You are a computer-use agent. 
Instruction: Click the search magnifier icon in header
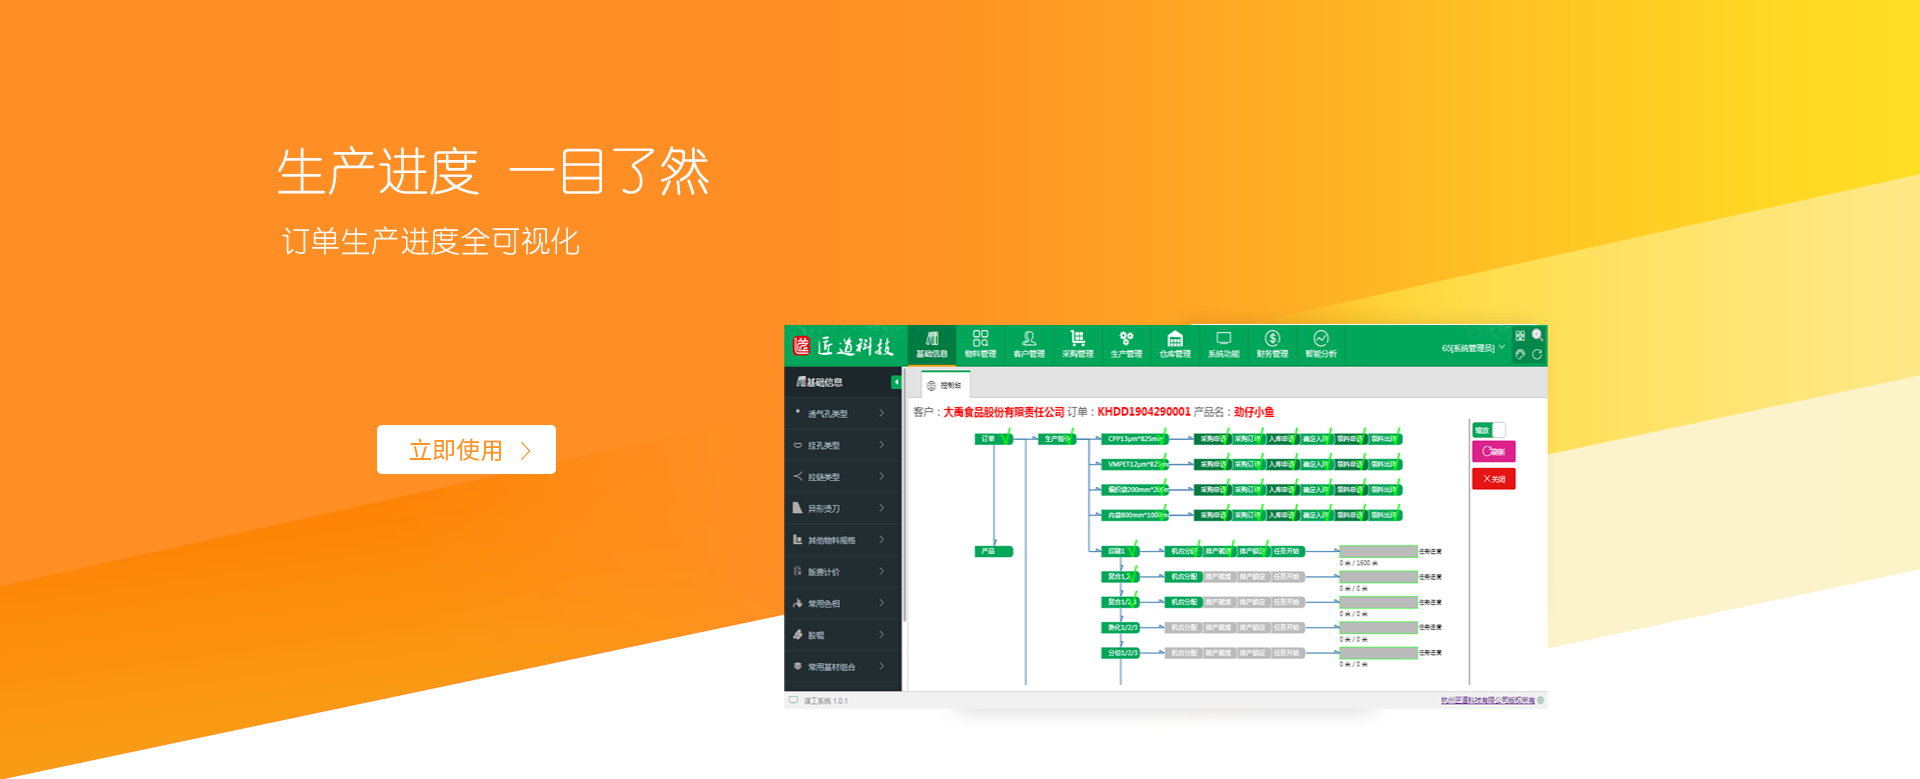click(1537, 336)
